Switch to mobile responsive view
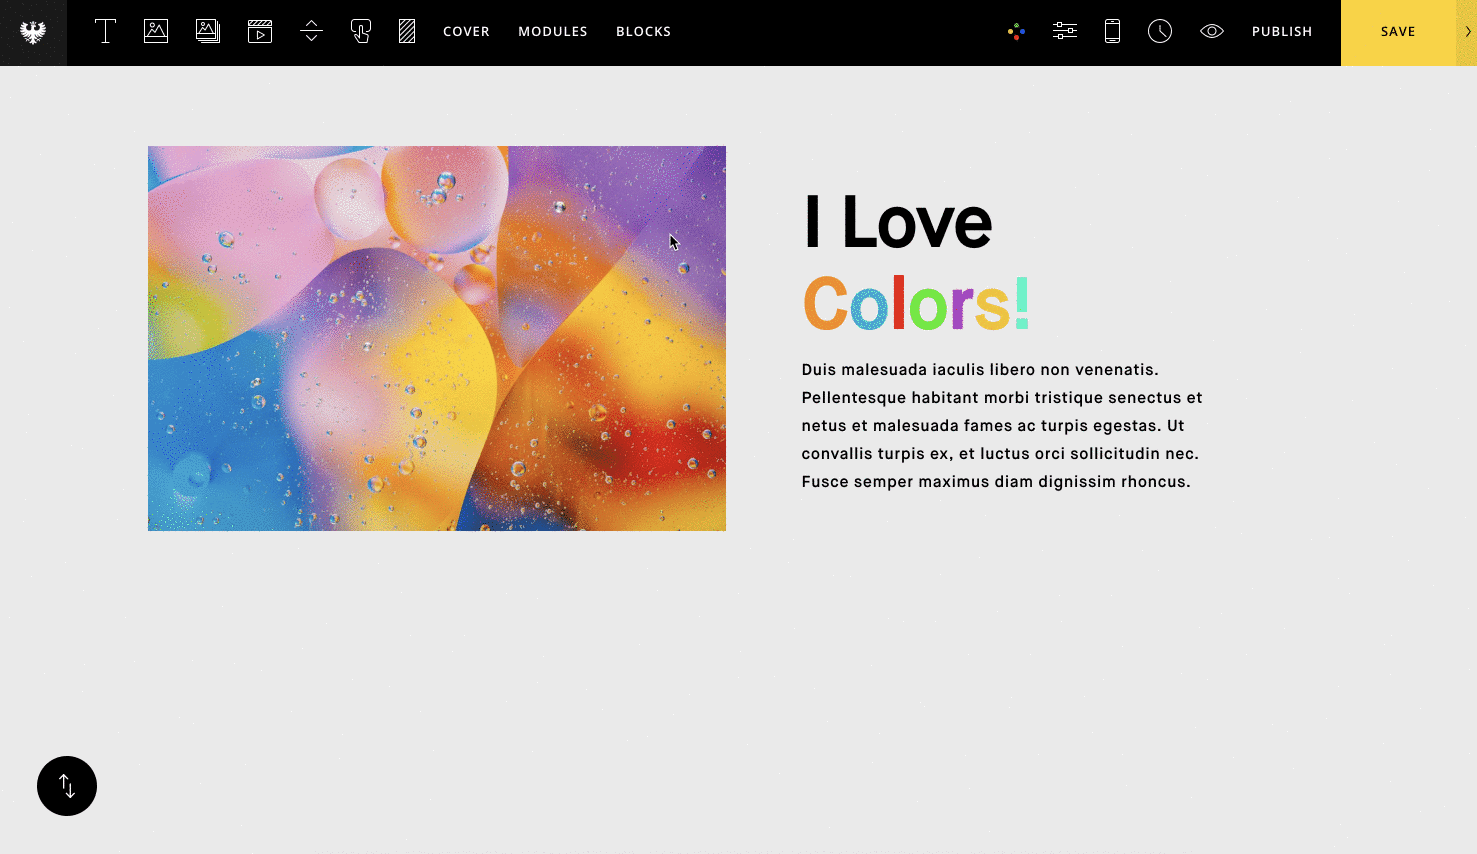Viewport: 1477px width, 854px height. [1112, 32]
